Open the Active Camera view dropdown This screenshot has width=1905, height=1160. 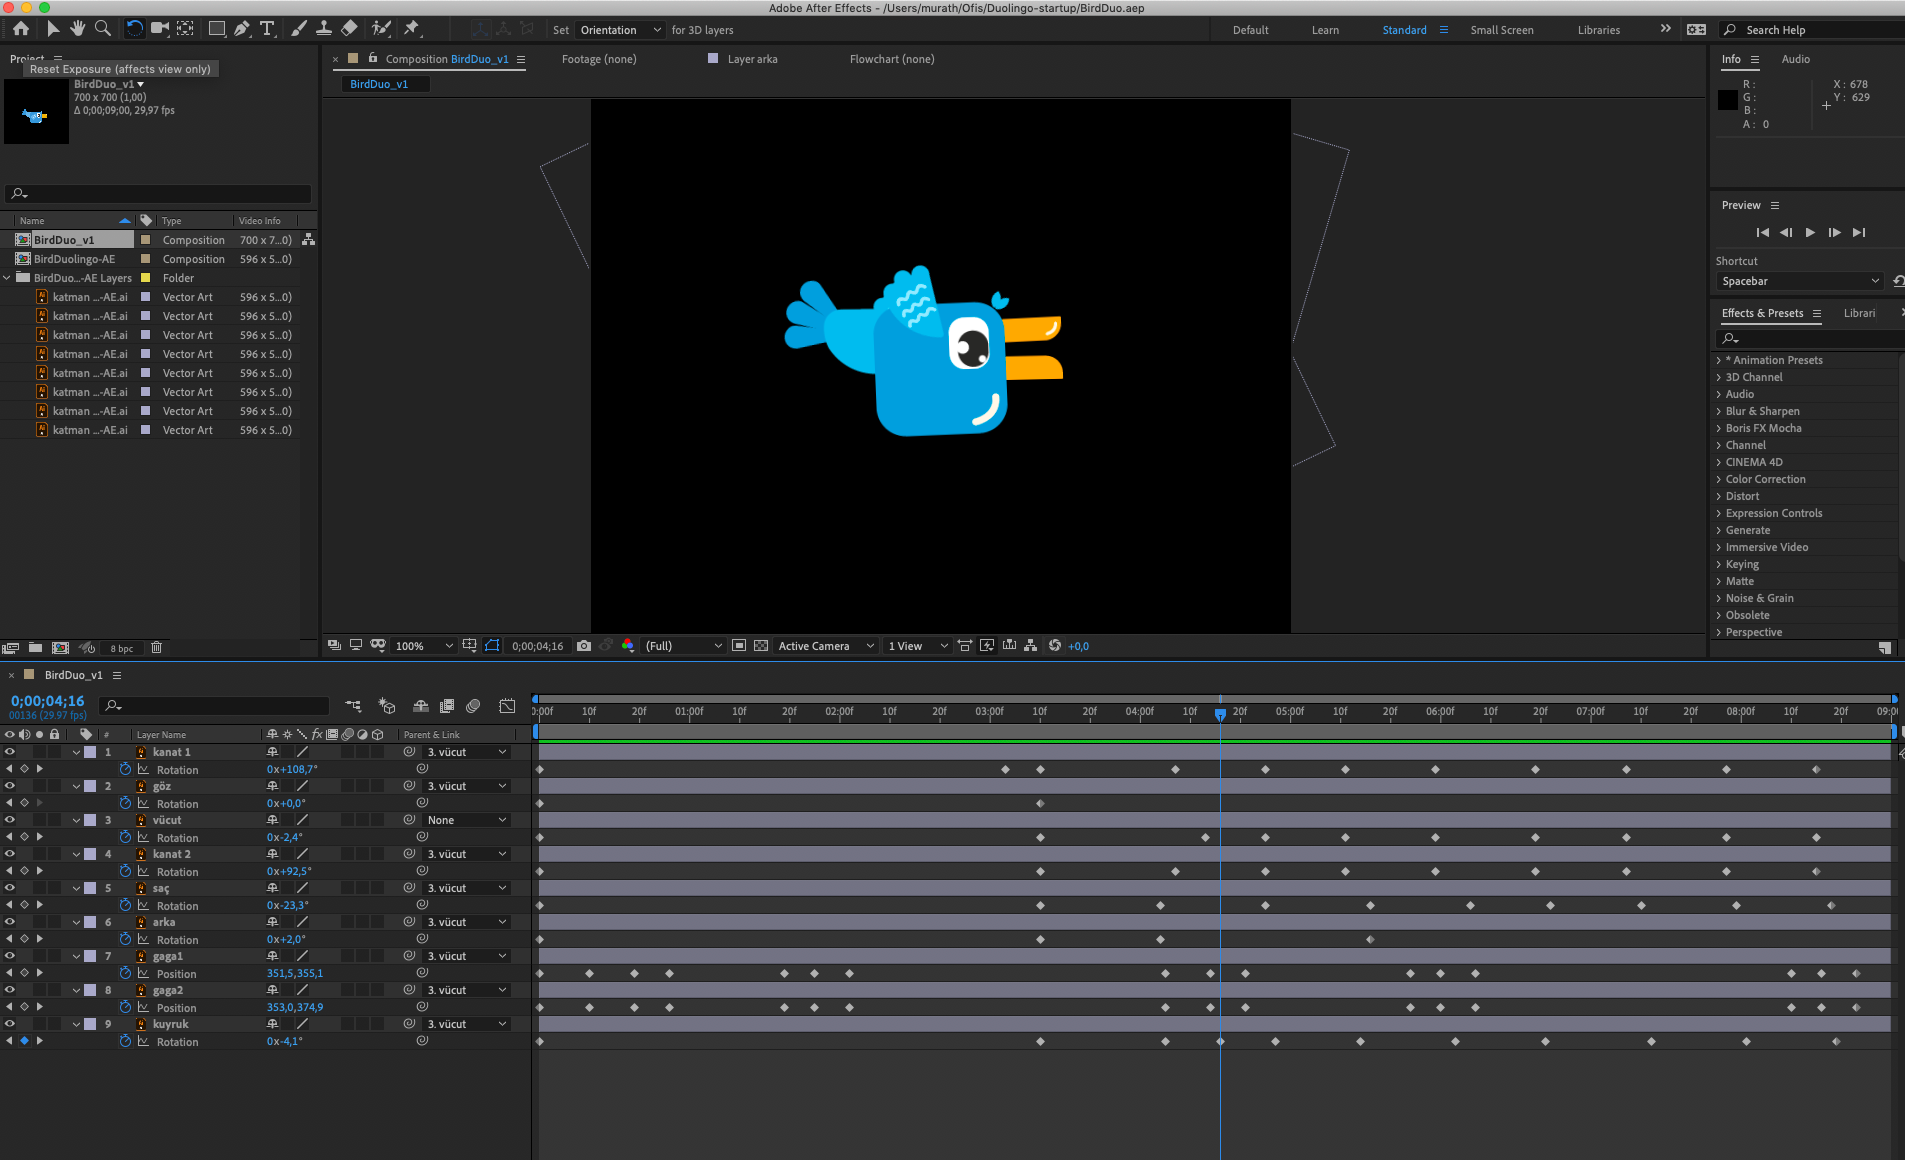(x=826, y=646)
